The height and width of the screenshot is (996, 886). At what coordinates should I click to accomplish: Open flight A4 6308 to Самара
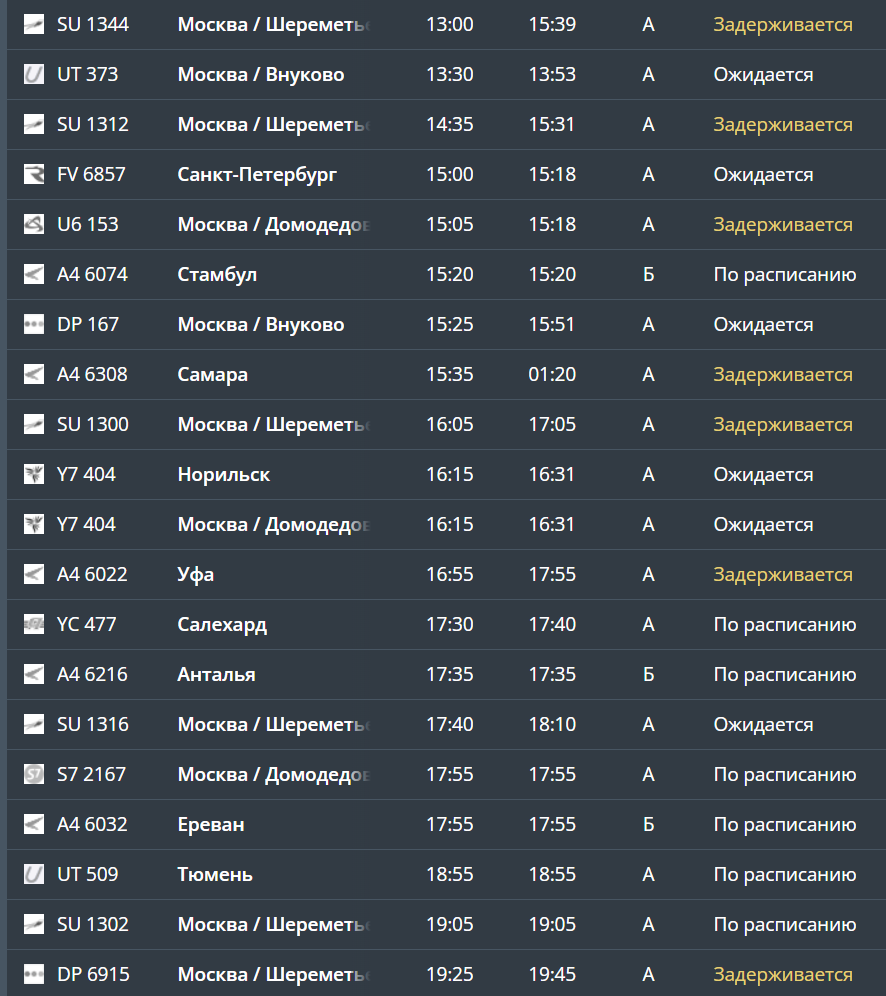point(92,375)
